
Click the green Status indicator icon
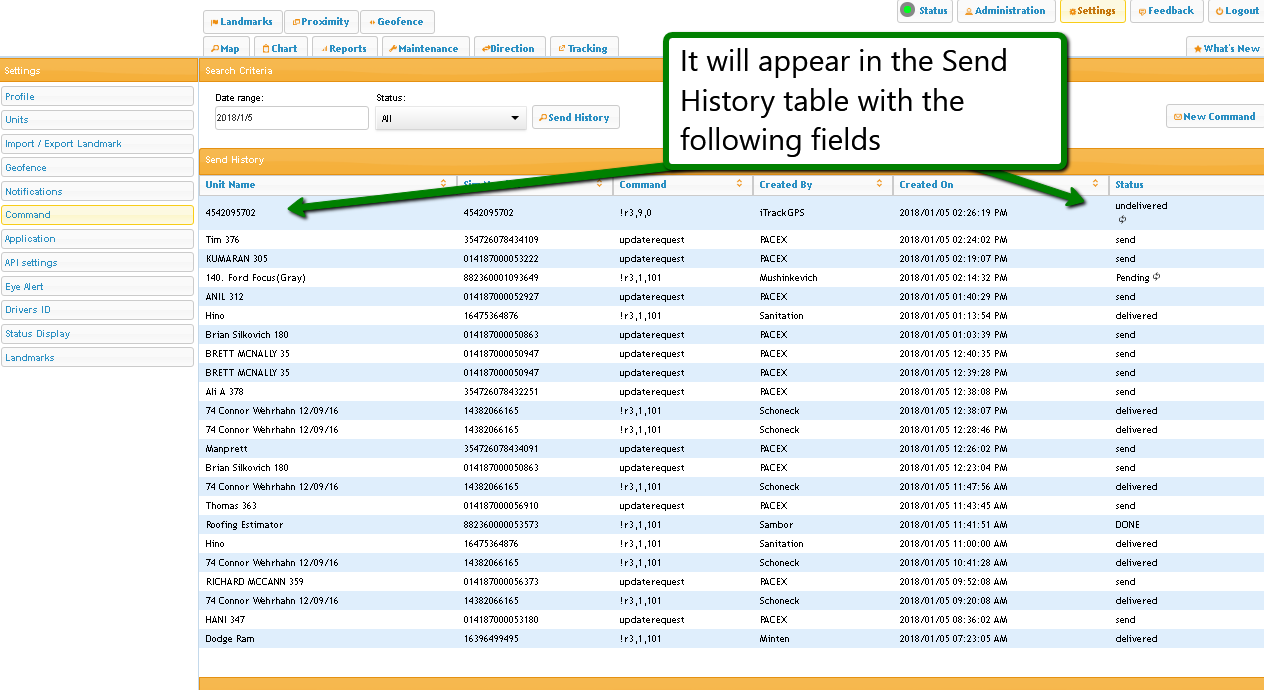pyautogui.click(x=907, y=10)
